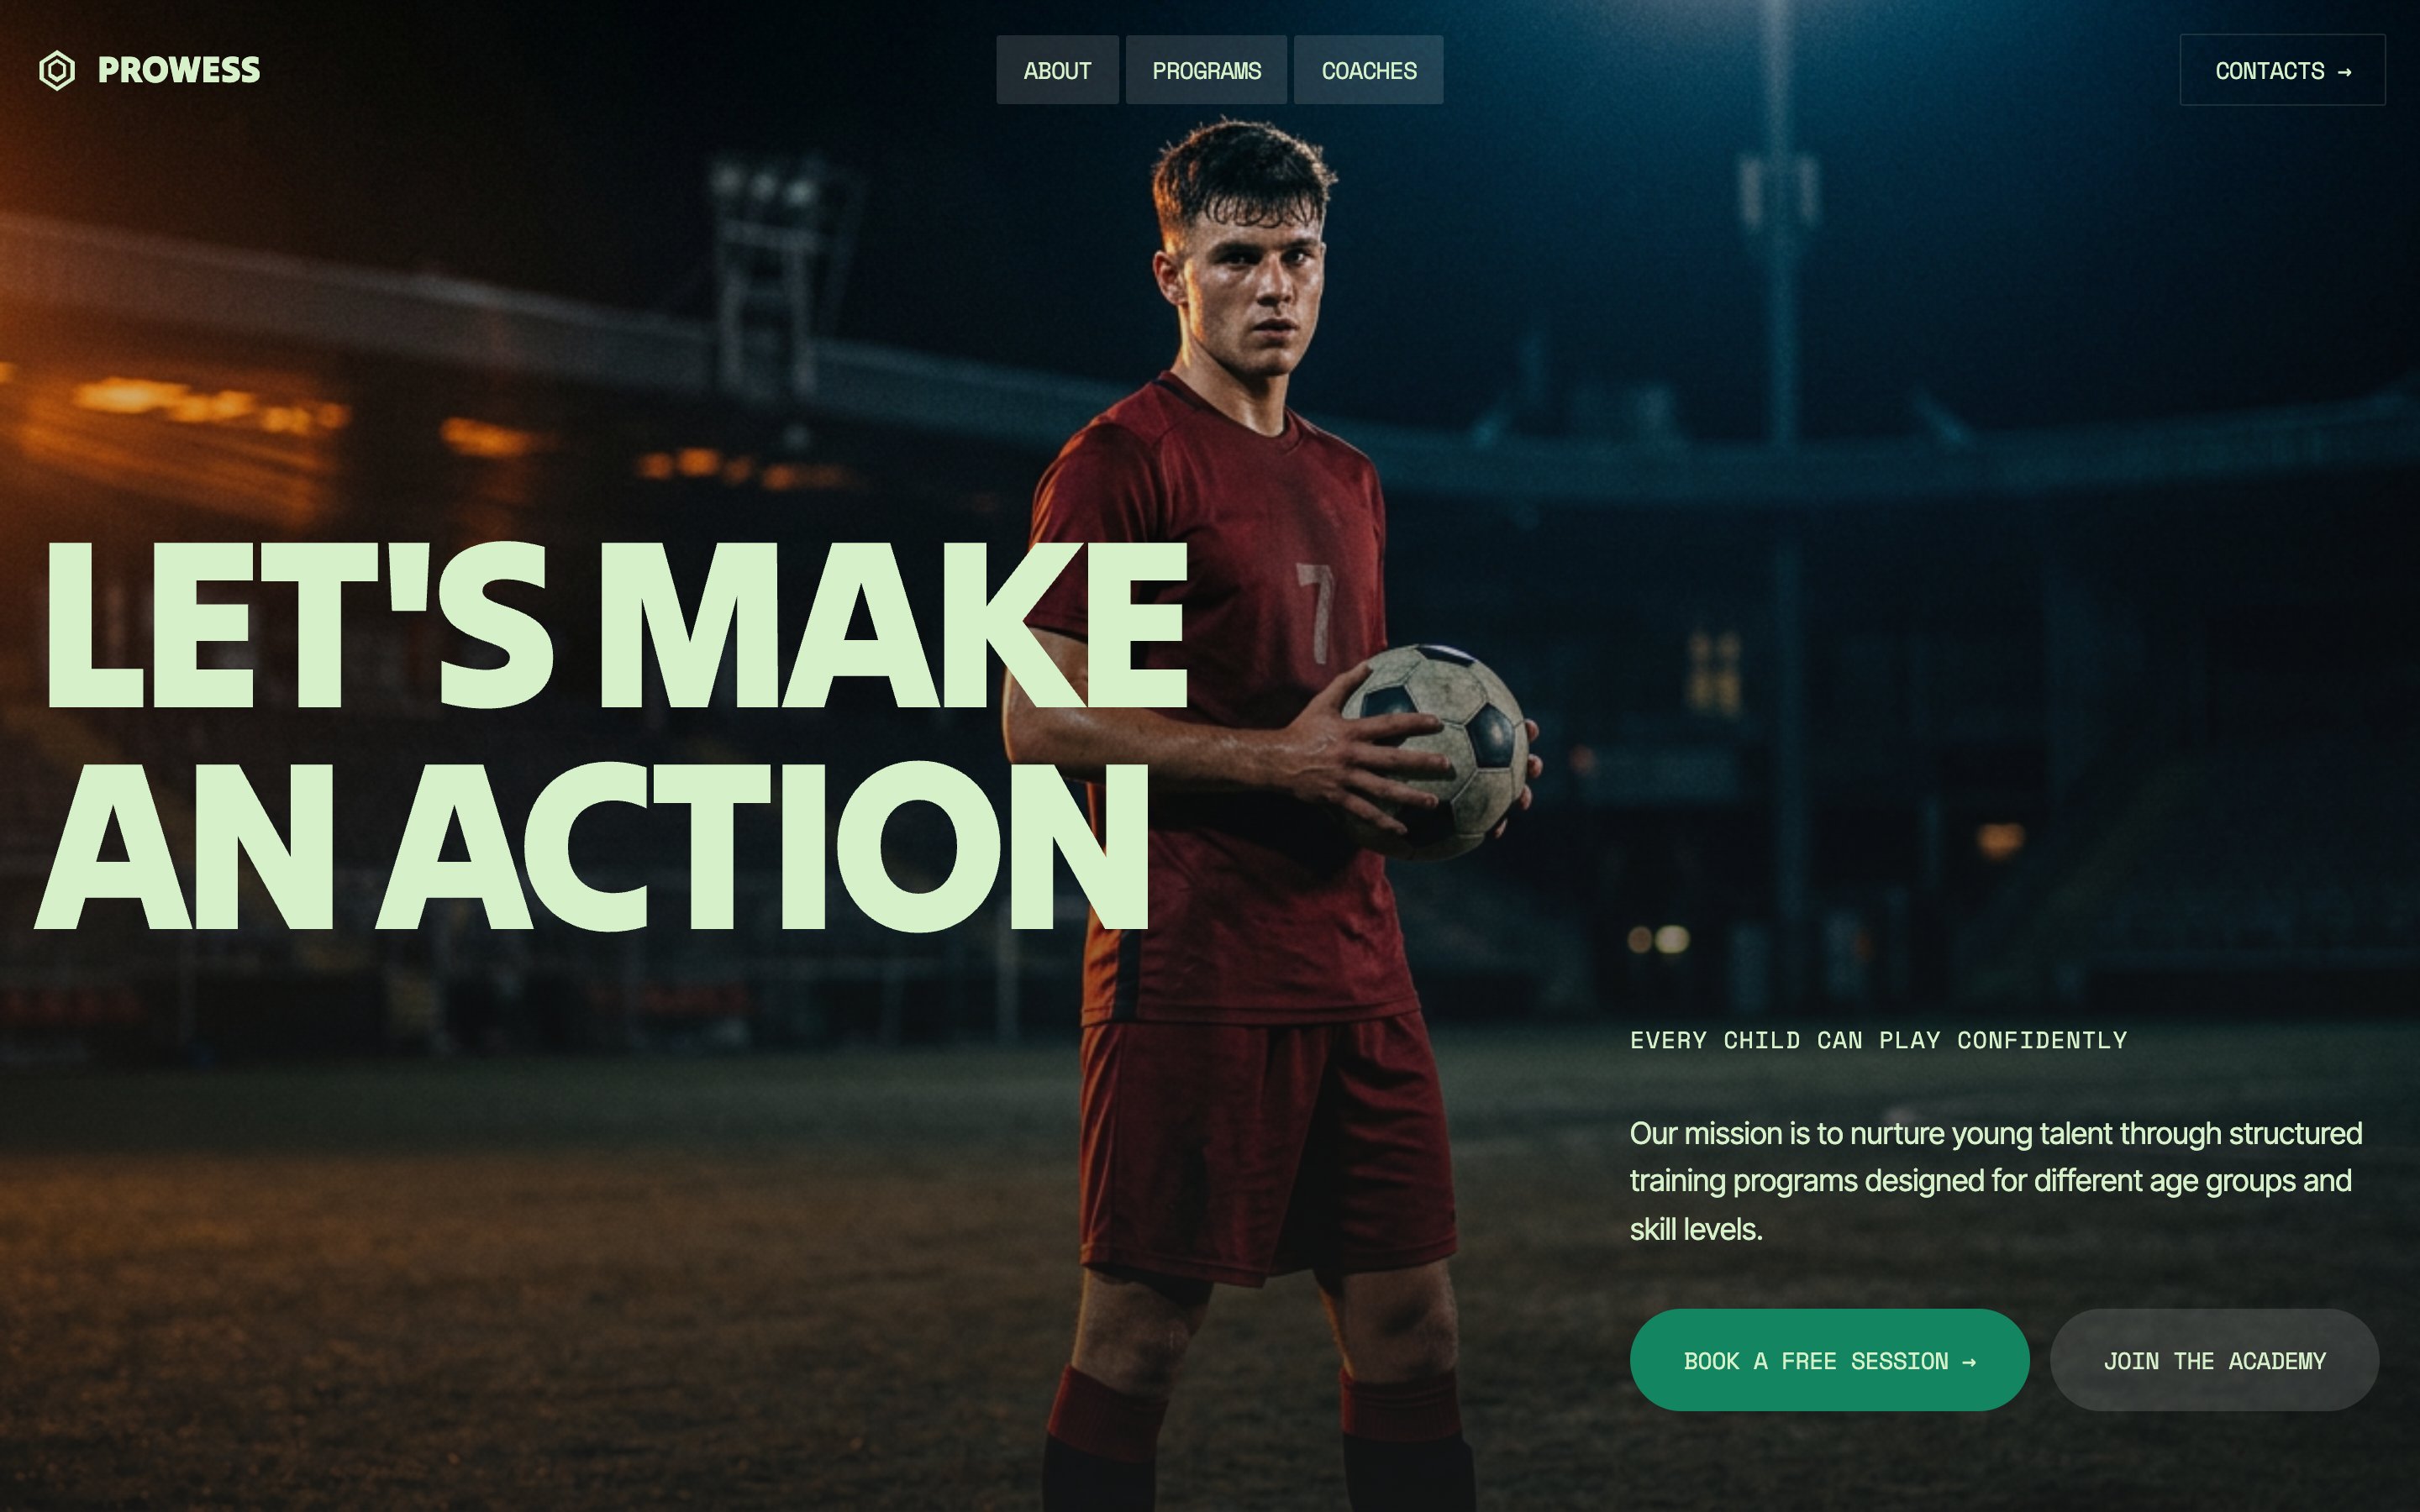
Task: Click the AN ACTION headline line
Action: coord(592,847)
